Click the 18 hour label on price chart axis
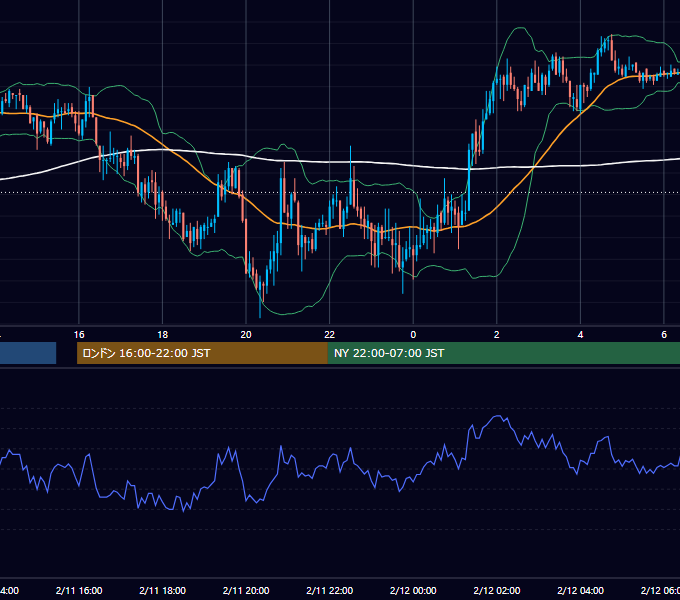 (162, 335)
